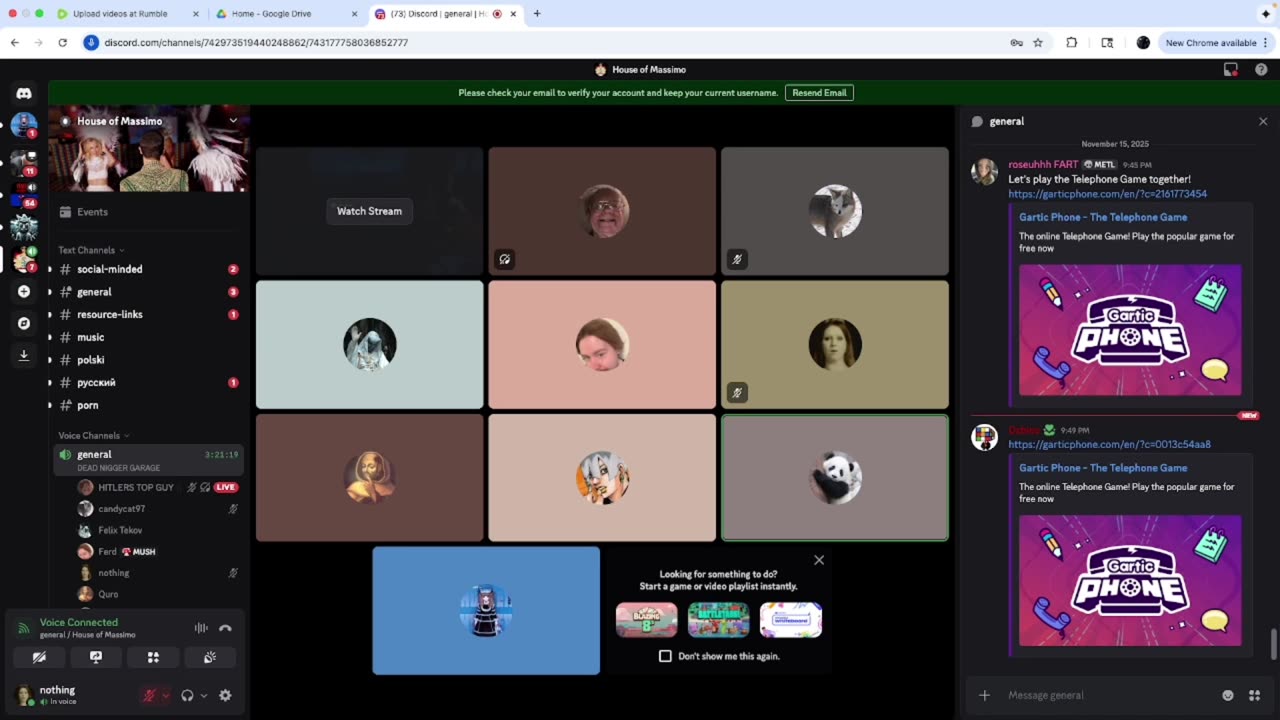
Task: Open Chrome profile avatar icon
Action: (x=1143, y=43)
